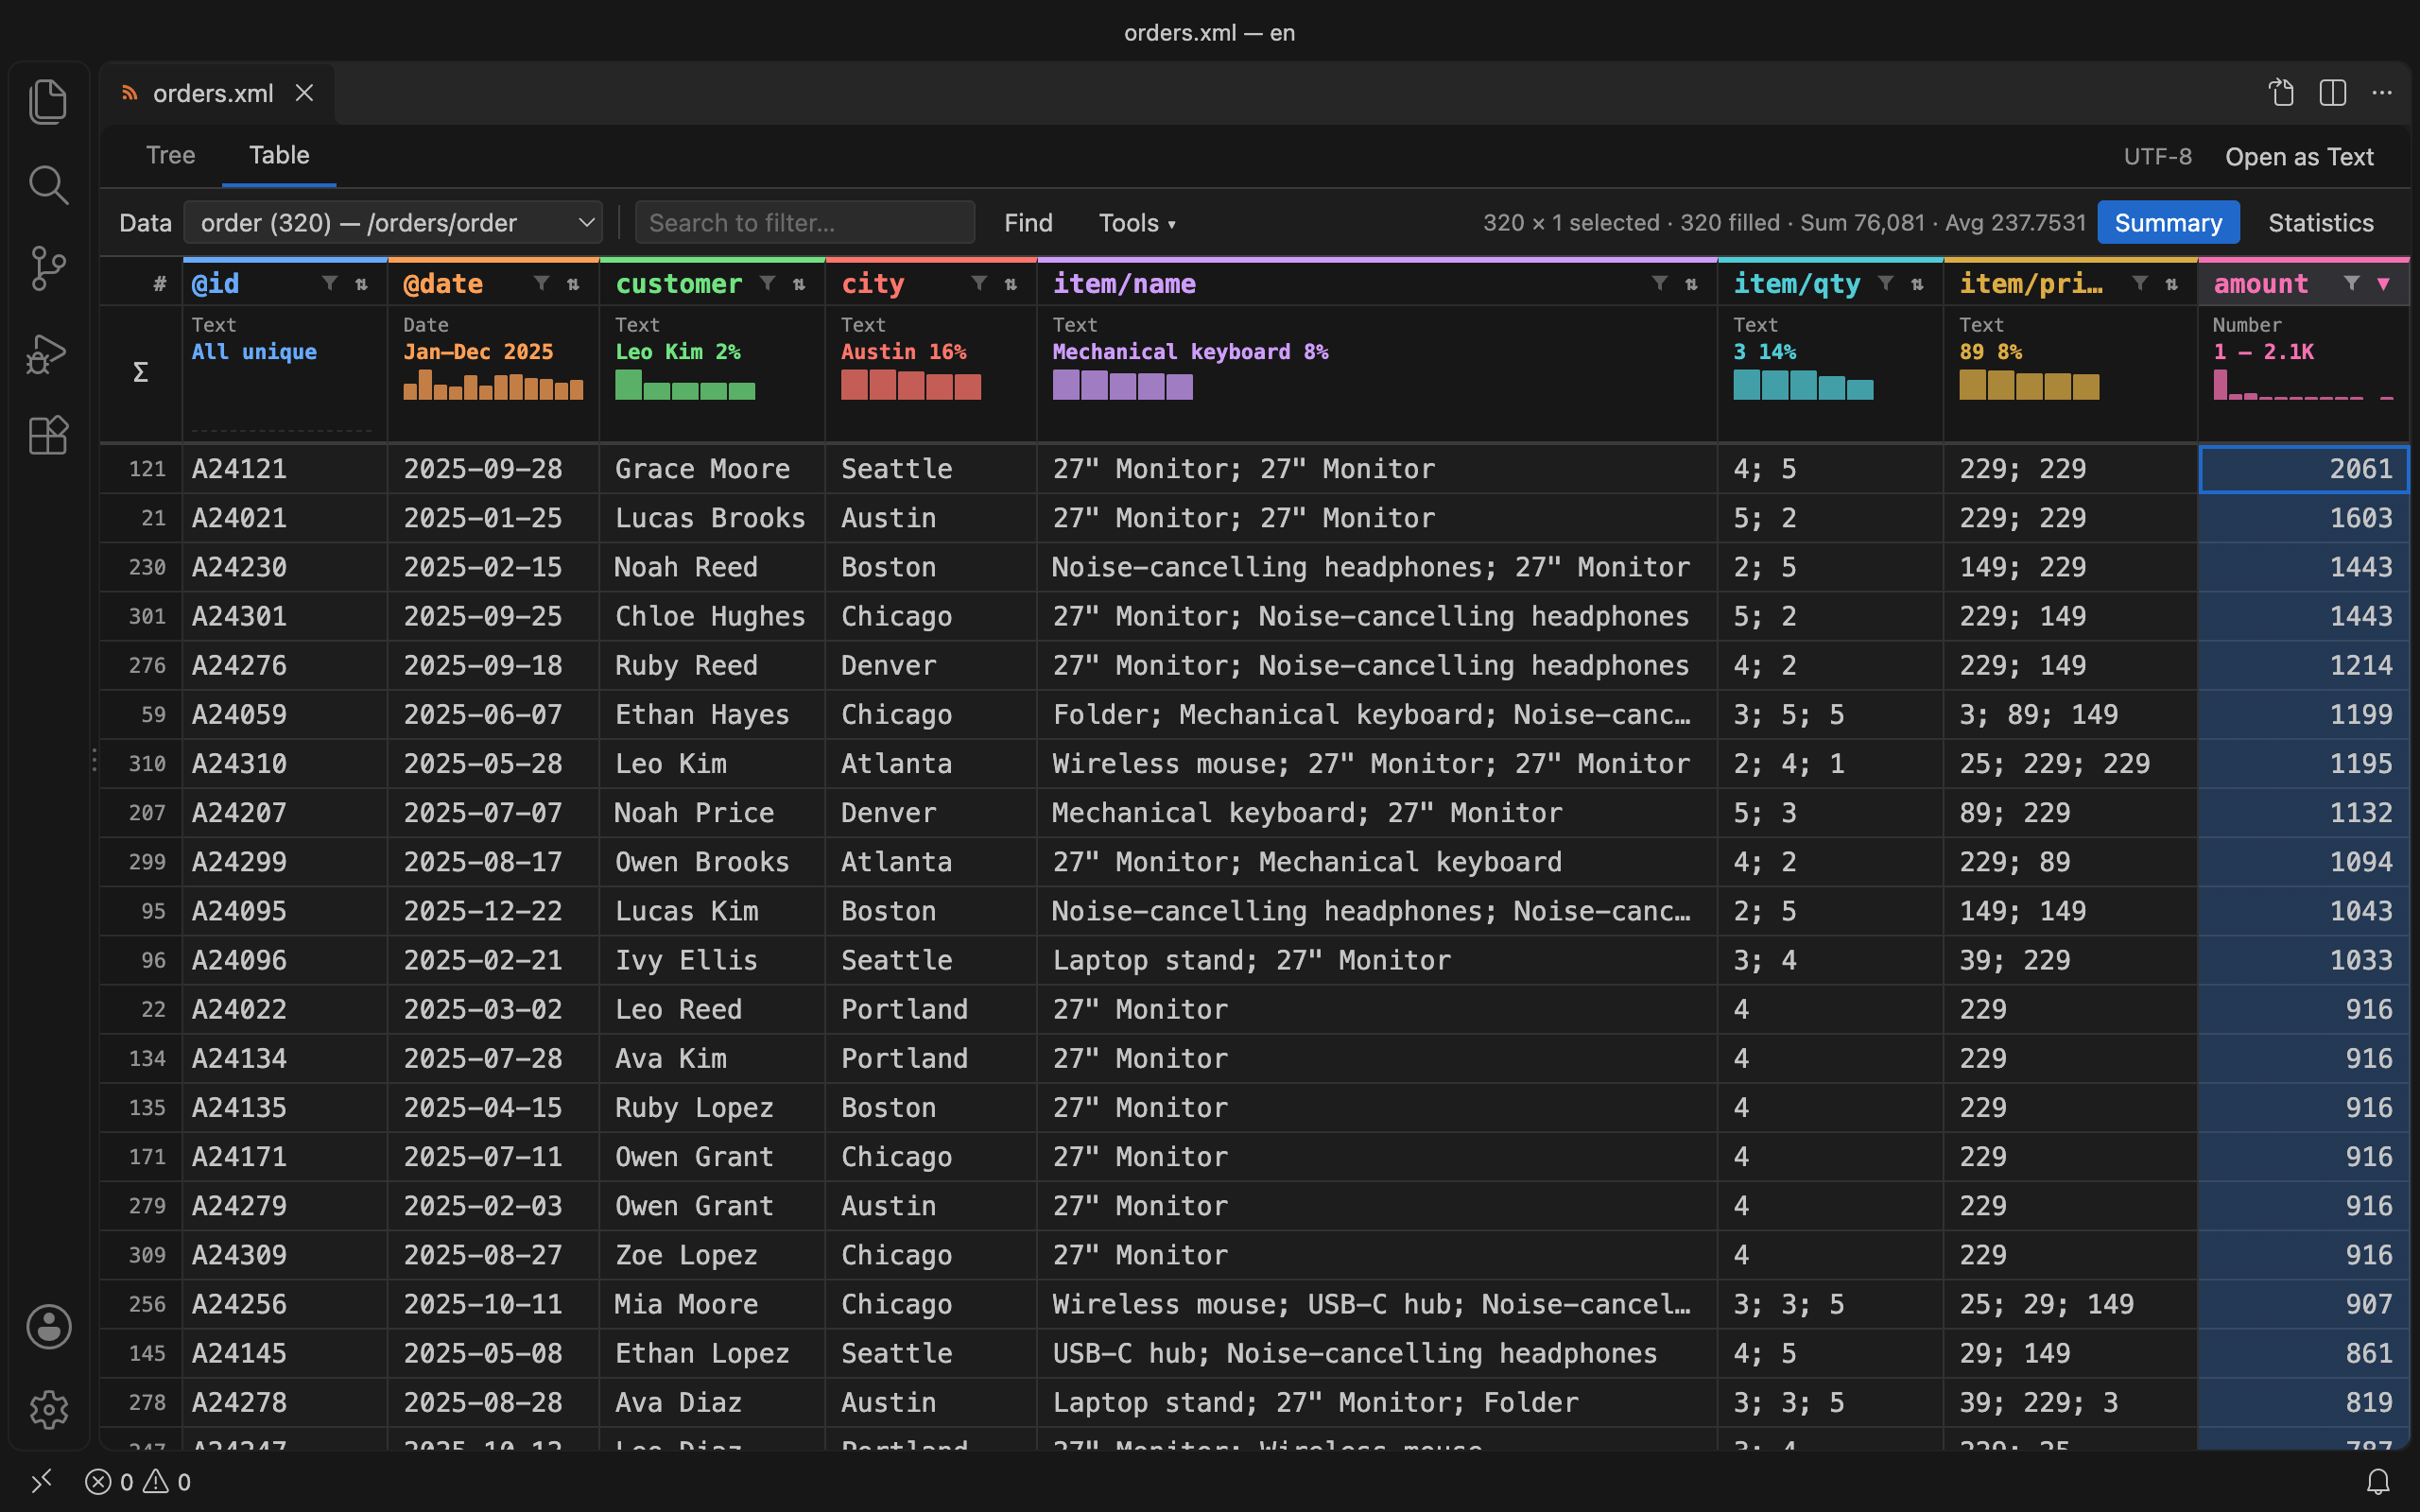Image resolution: width=2420 pixels, height=1512 pixels.
Task: Toggle the Summary view button
Action: [2168, 222]
